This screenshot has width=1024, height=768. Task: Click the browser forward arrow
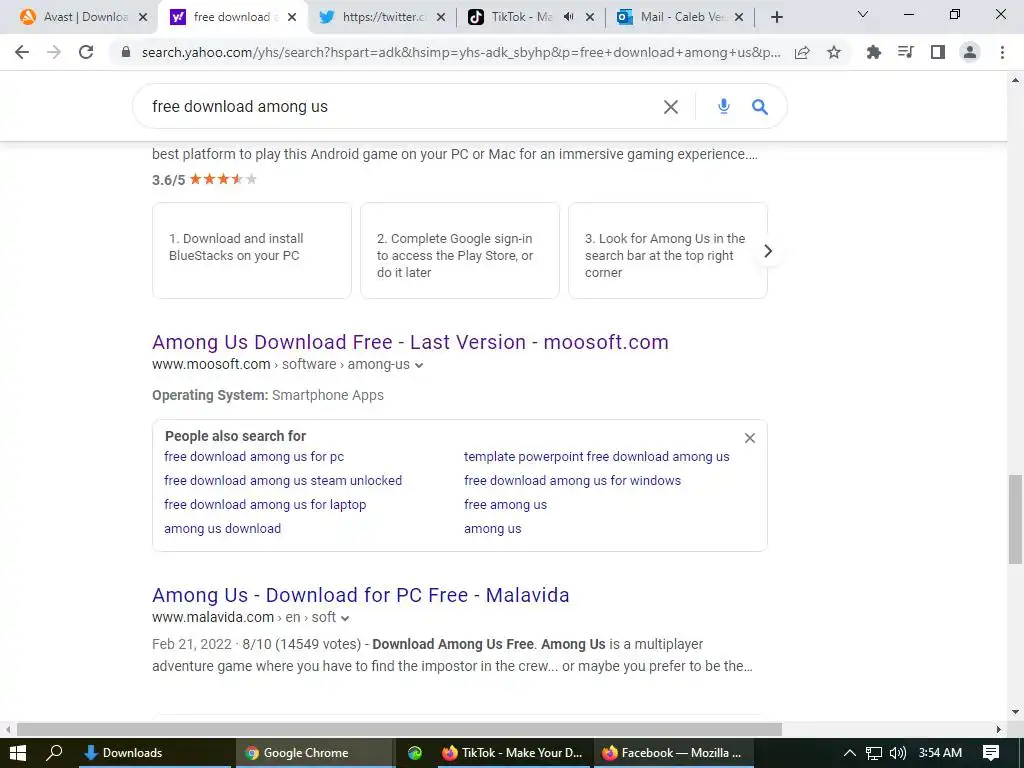54,52
